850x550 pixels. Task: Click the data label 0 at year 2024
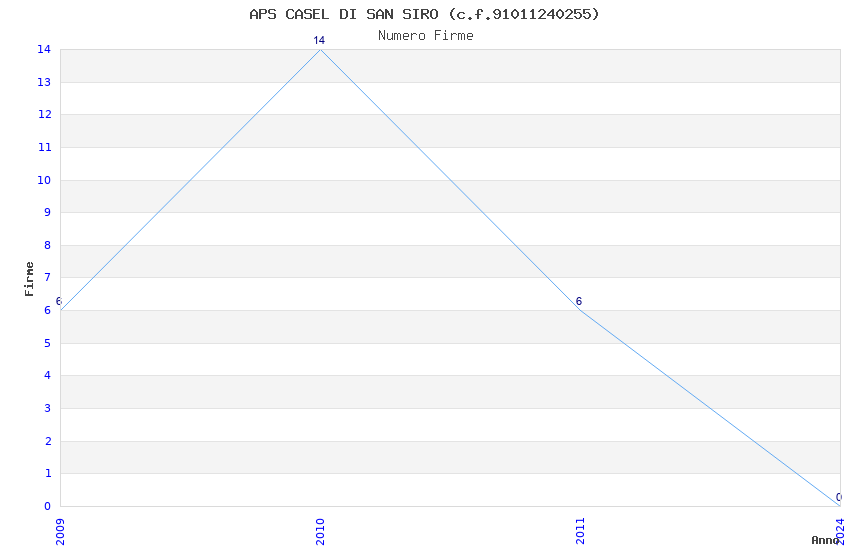pyautogui.click(x=839, y=497)
